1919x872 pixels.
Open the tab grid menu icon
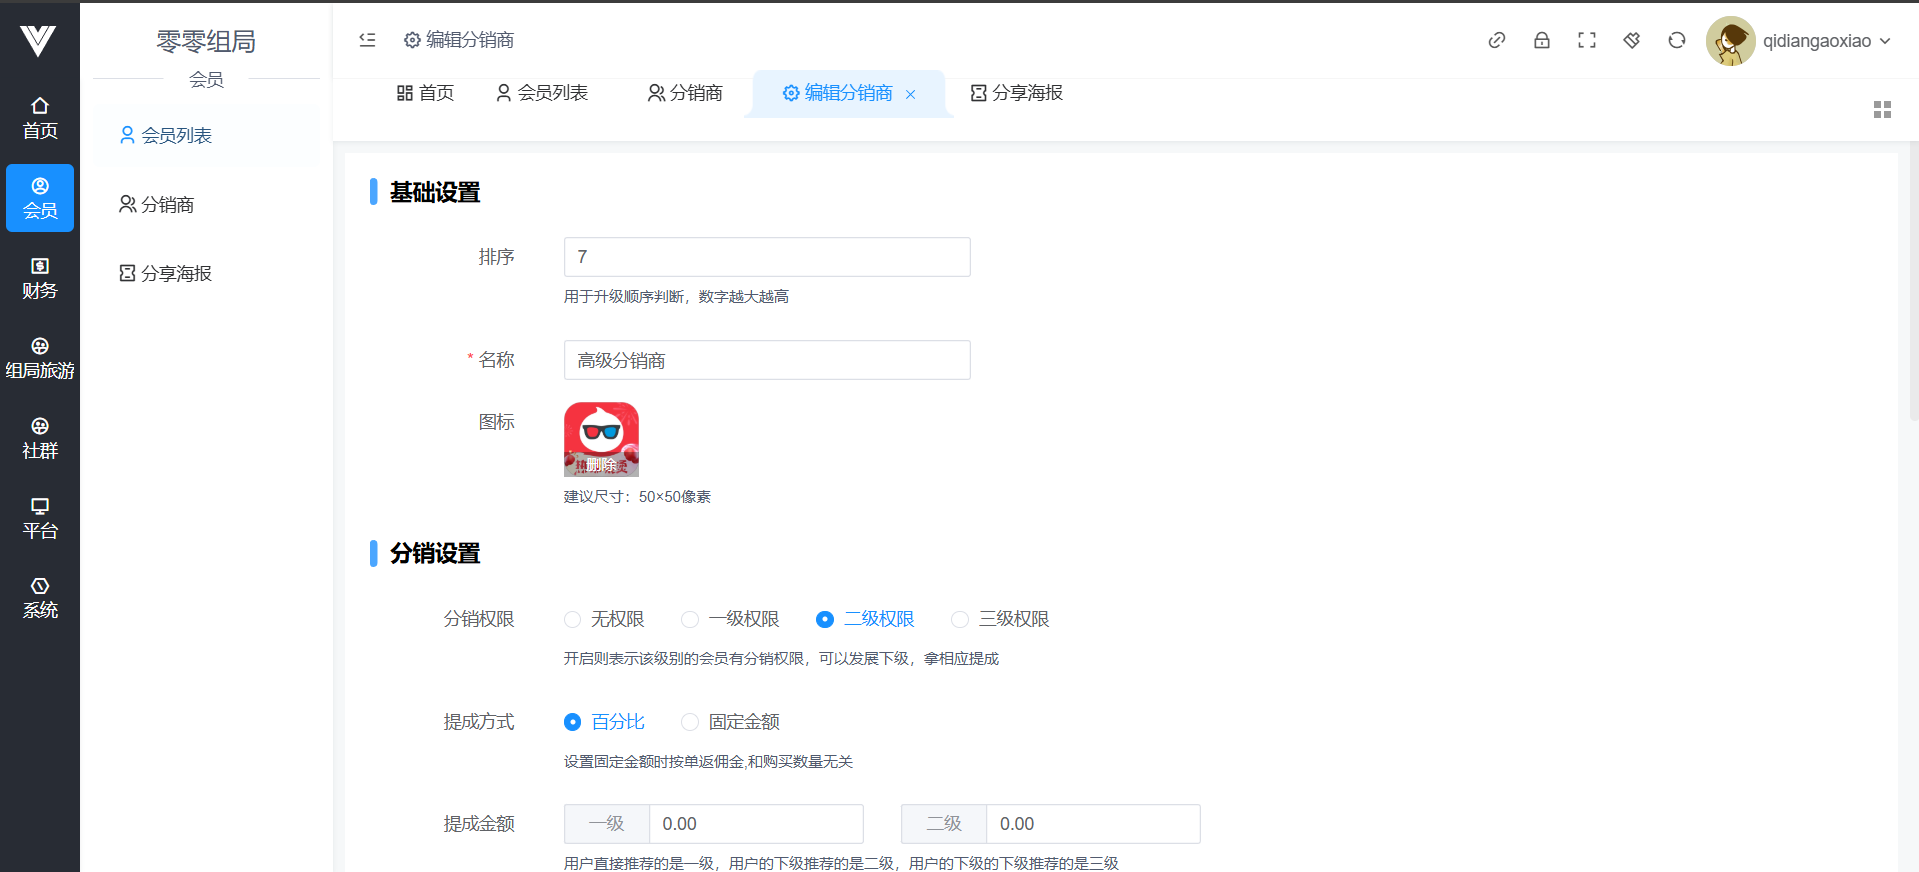click(1882, 110)
